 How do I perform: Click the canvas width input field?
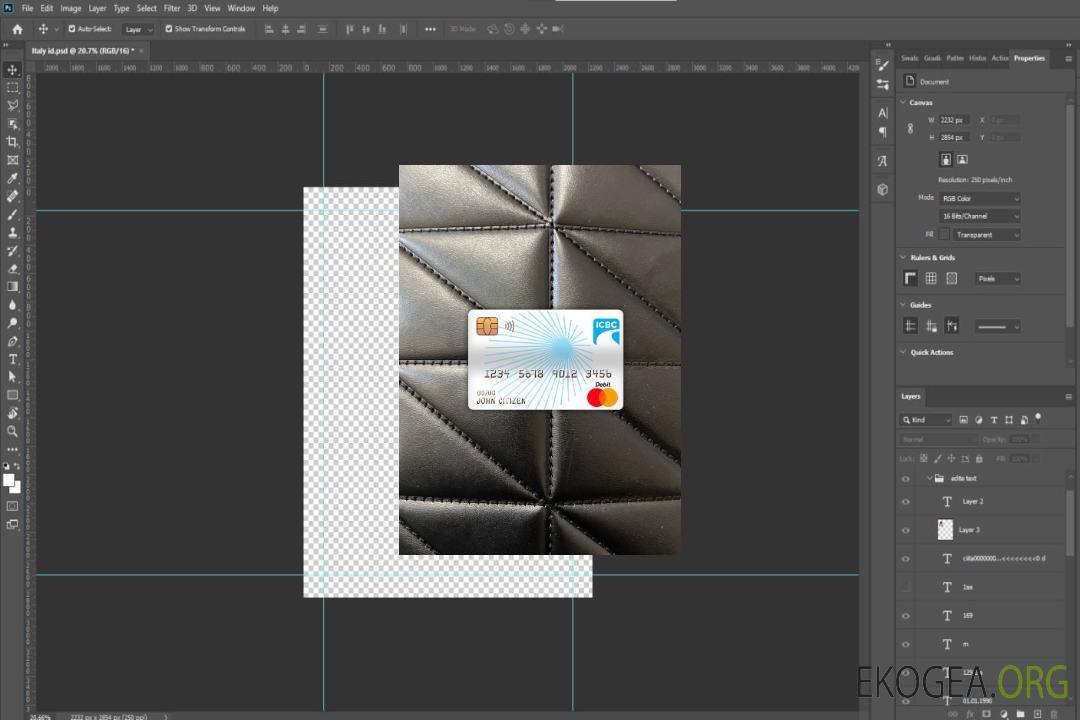point(954,120)
